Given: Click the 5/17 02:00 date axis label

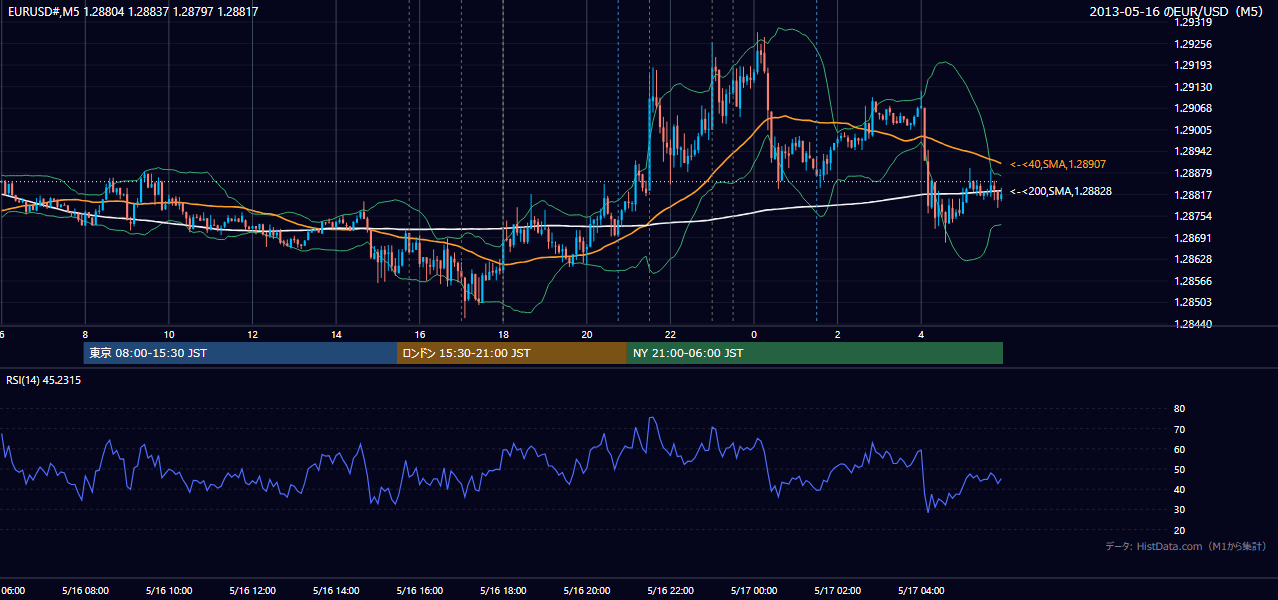Looking at the screenshot, I should pos(836,590).
